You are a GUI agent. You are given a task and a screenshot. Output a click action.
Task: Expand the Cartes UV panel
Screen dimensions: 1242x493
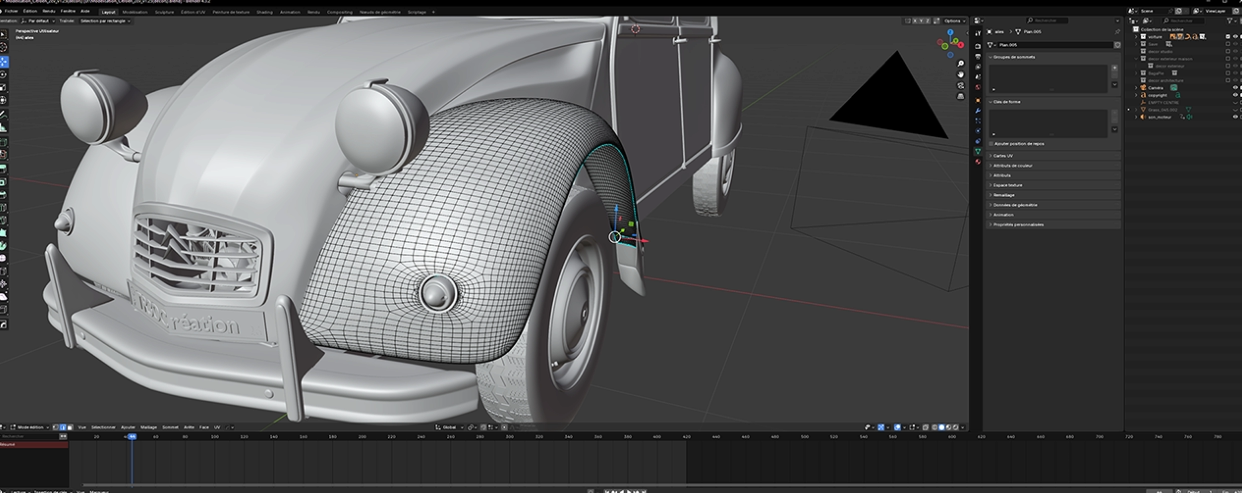(x=1003, y=156)
